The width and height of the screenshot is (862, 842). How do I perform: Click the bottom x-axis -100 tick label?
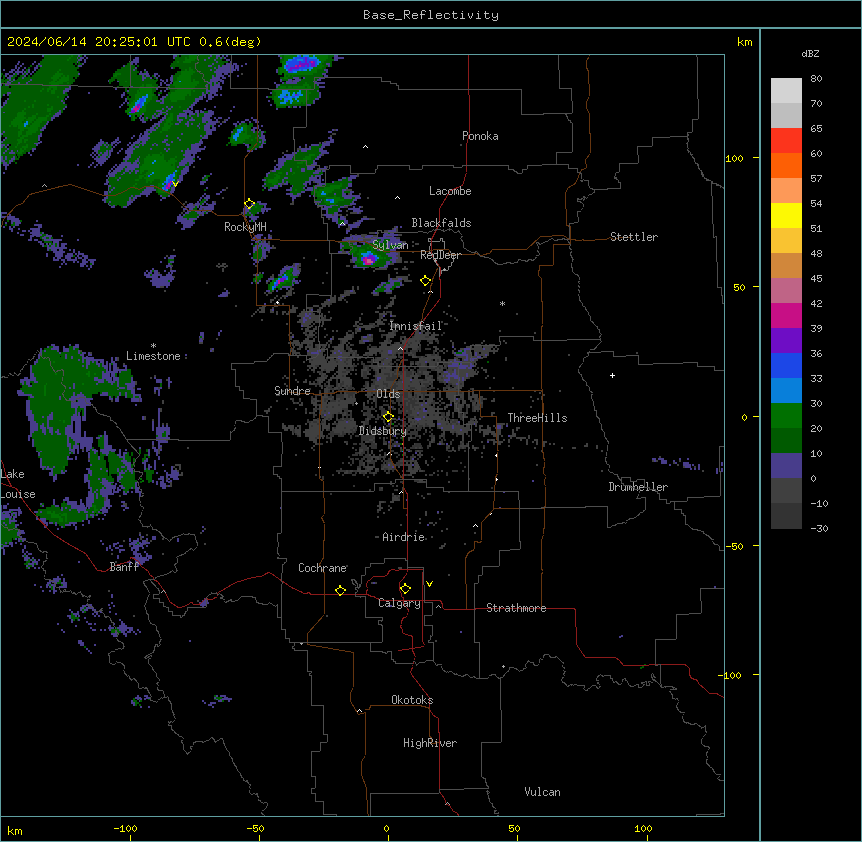click(125, 828)
